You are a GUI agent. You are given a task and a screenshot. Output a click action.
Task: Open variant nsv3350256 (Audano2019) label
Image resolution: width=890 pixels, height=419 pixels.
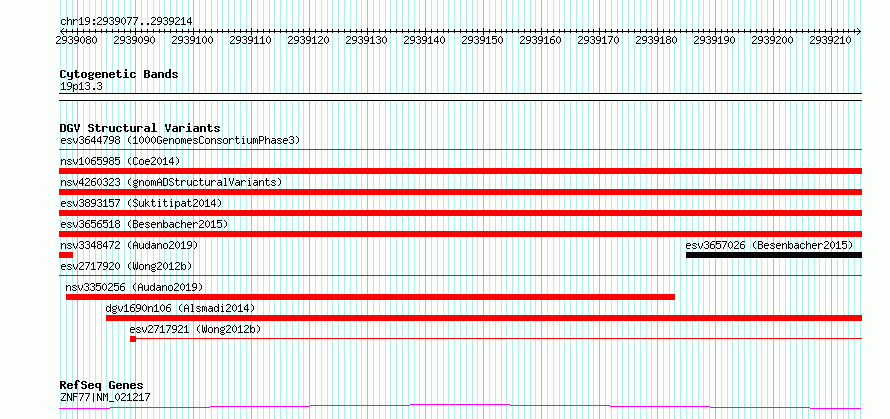pos(135,287)
